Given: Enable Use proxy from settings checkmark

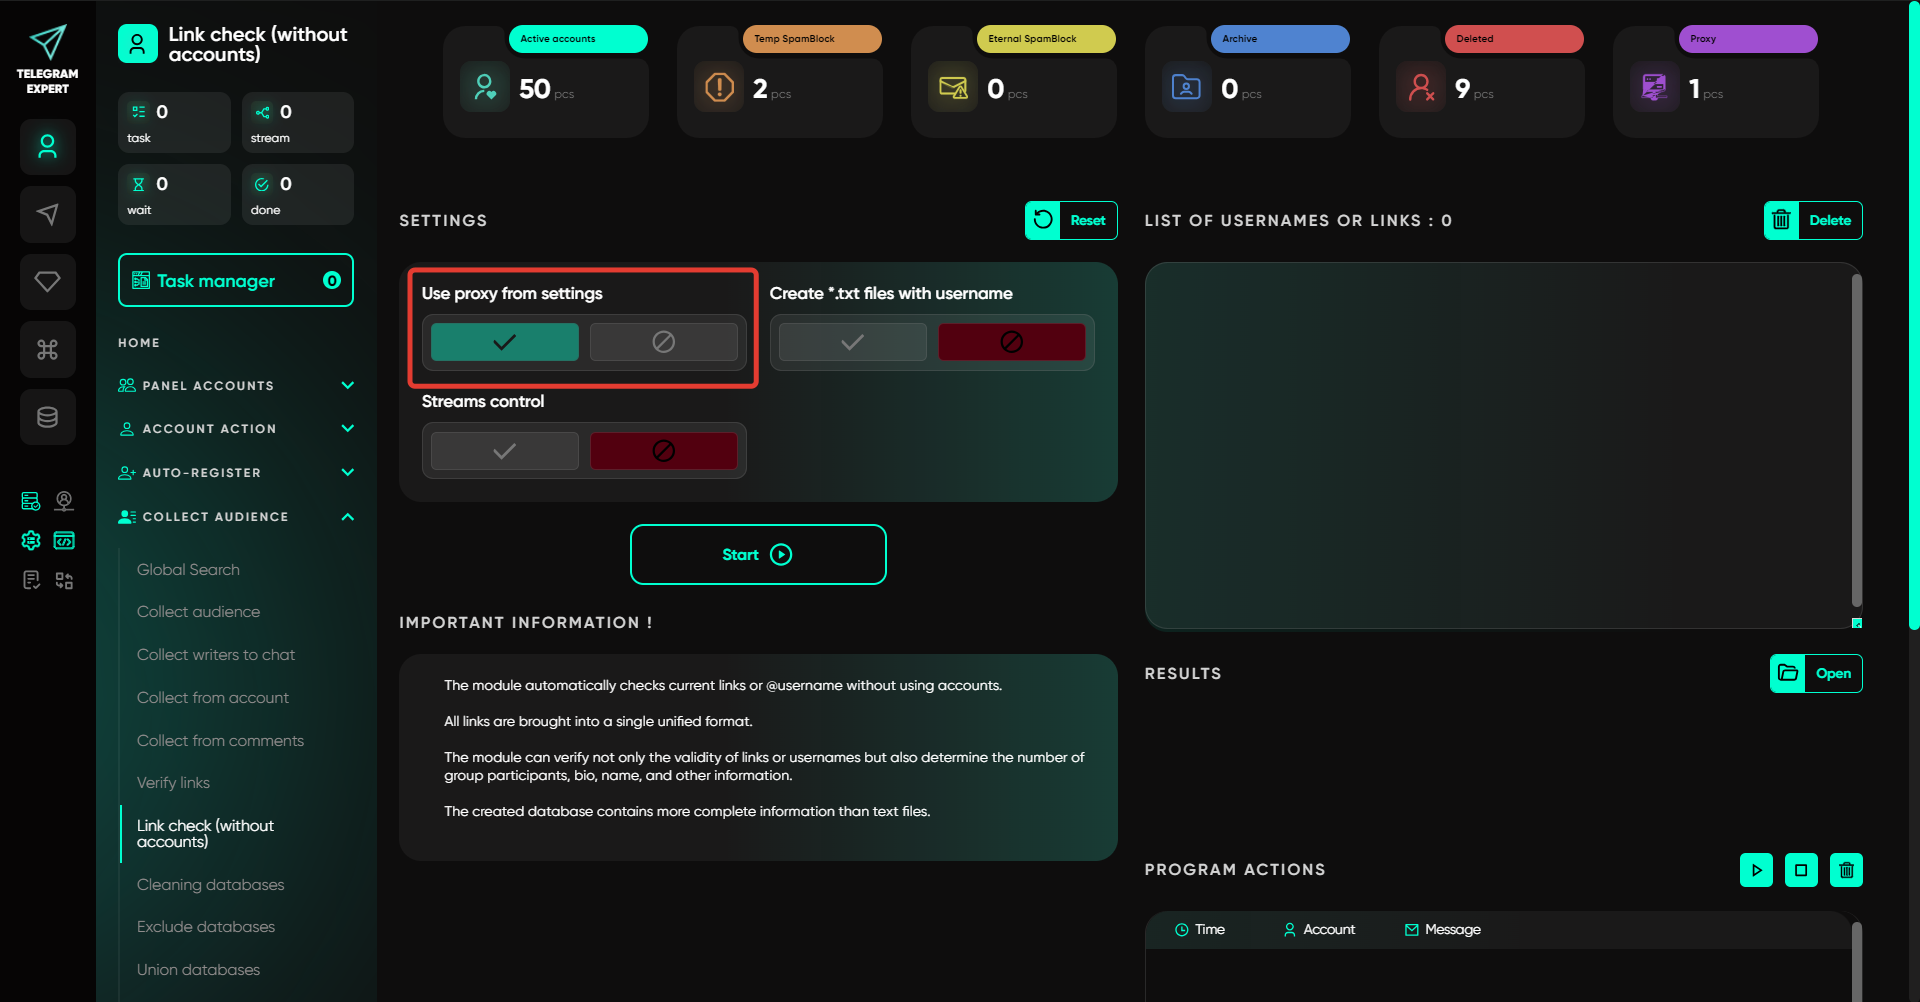Looking at the screenshot, I should (504, 342).
